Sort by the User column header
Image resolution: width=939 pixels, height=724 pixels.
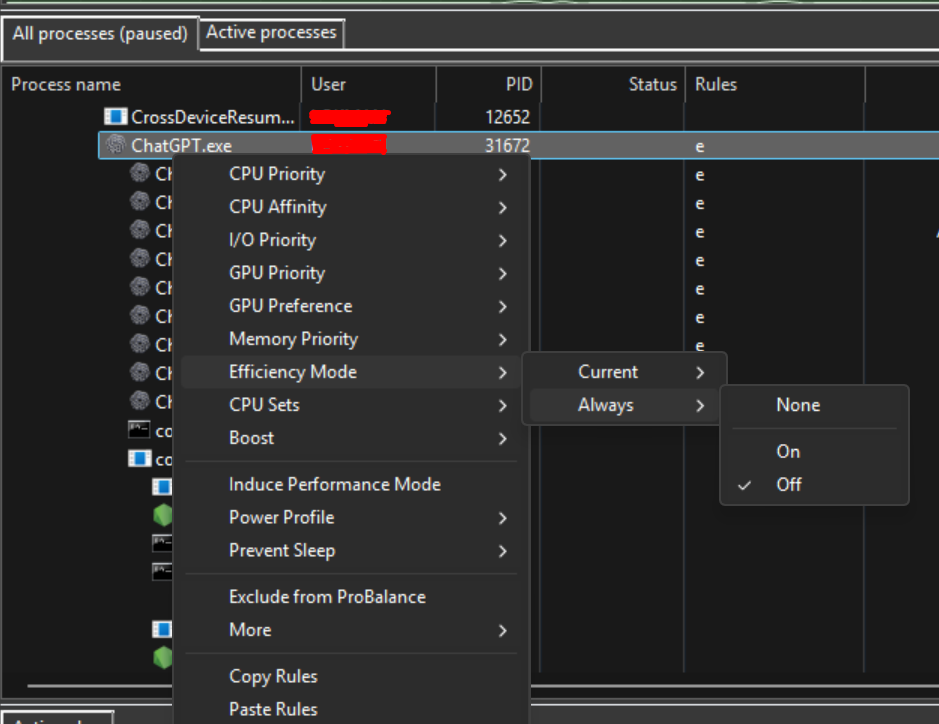[x=369, y=84]
